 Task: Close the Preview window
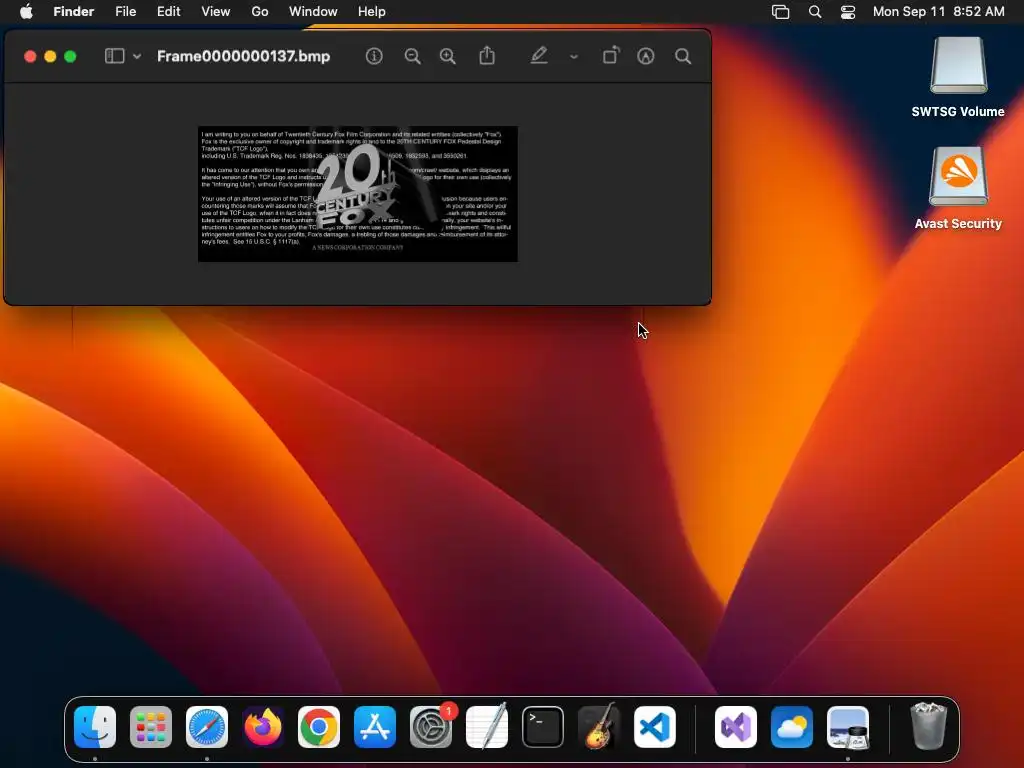click(x=30, y=56)
